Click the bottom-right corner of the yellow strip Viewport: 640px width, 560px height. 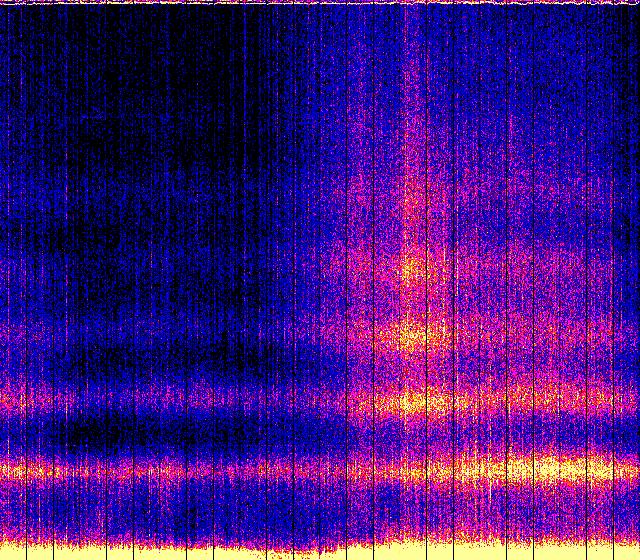(634, 554)
